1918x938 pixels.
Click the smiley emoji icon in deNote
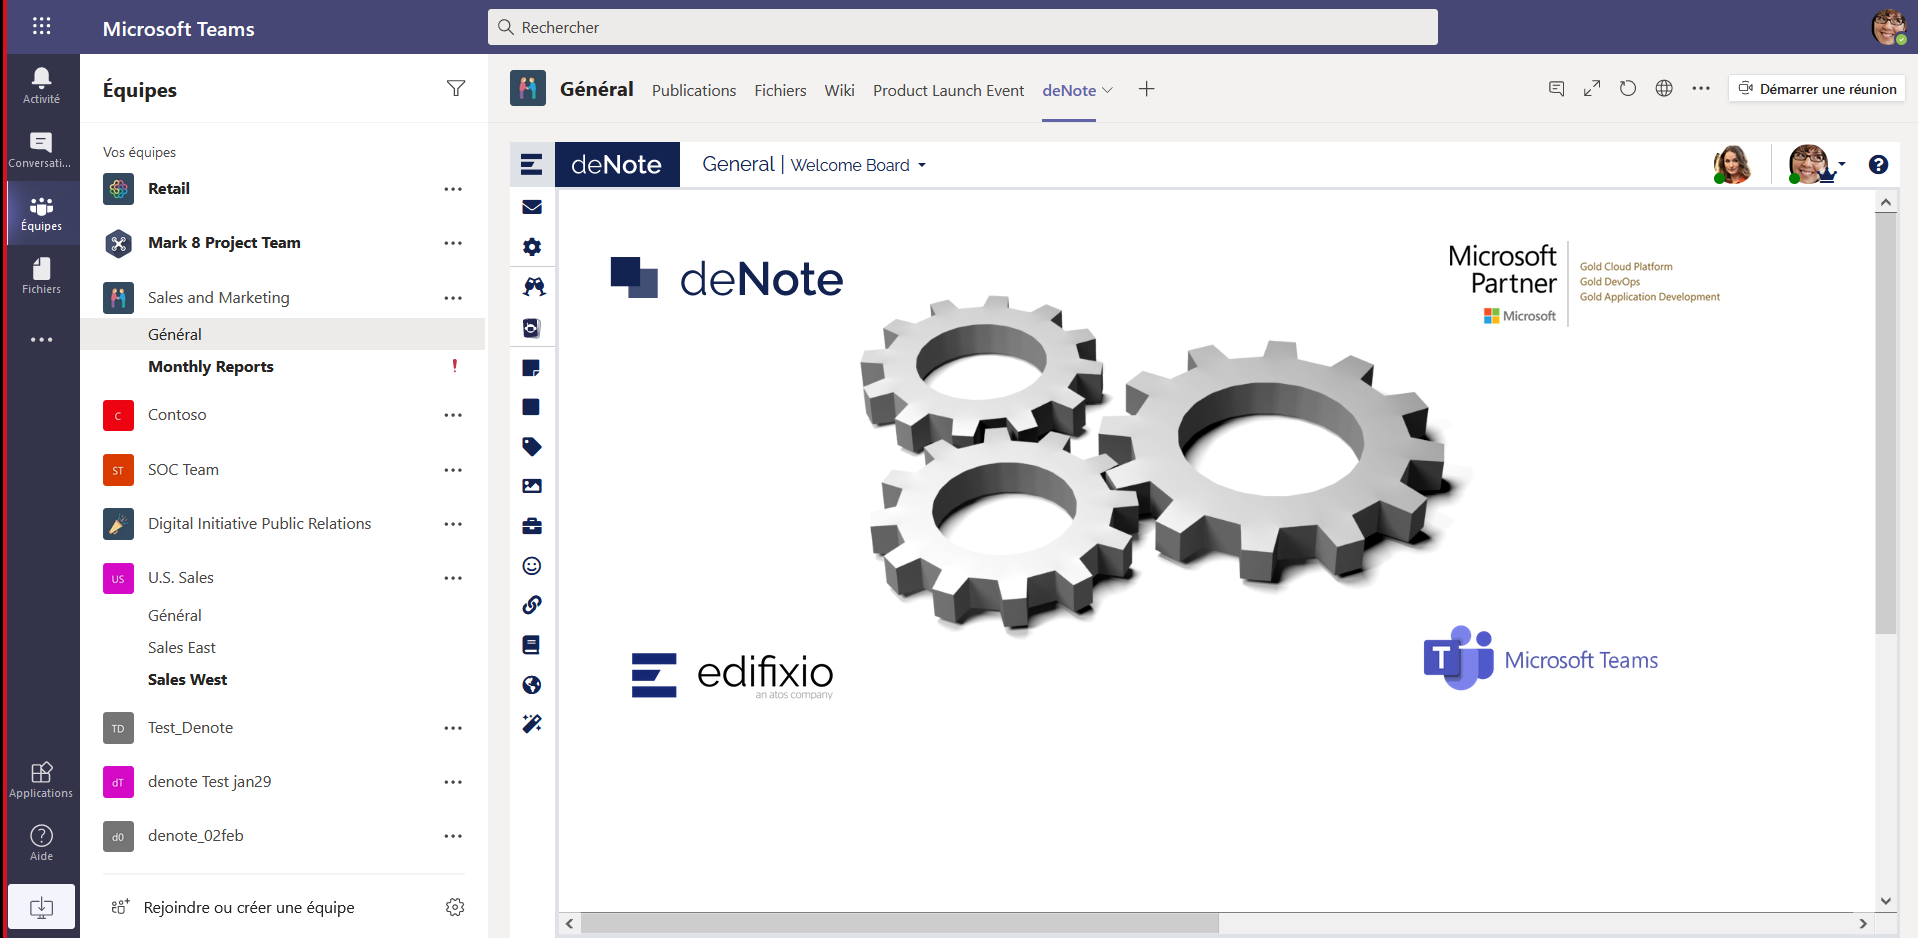pyautogui.click(x=532, y=566)
